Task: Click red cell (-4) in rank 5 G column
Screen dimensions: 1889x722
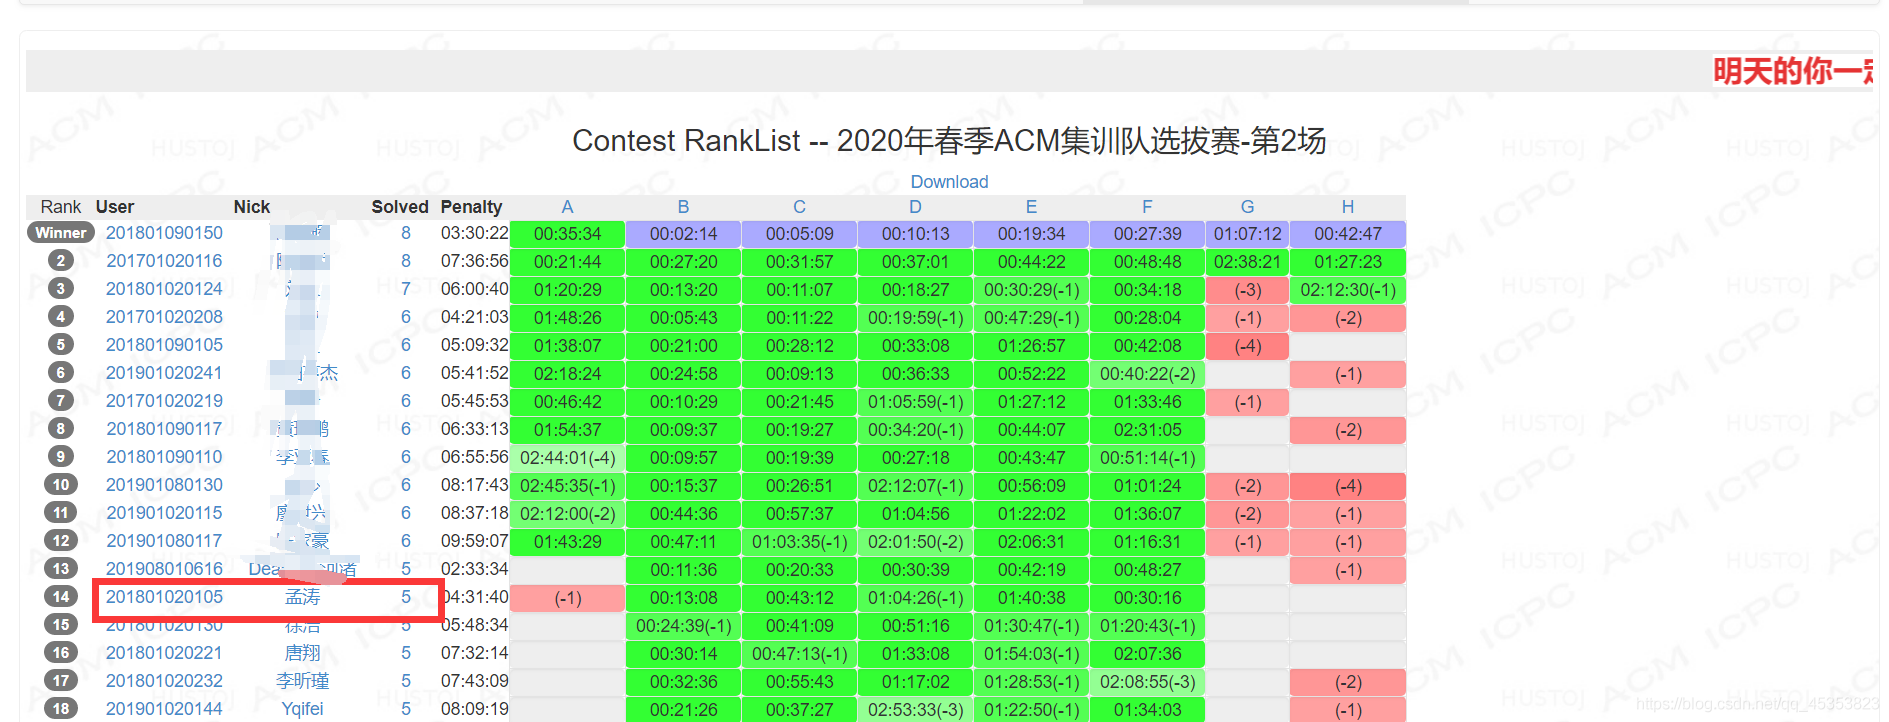Action: (1247, 346)
